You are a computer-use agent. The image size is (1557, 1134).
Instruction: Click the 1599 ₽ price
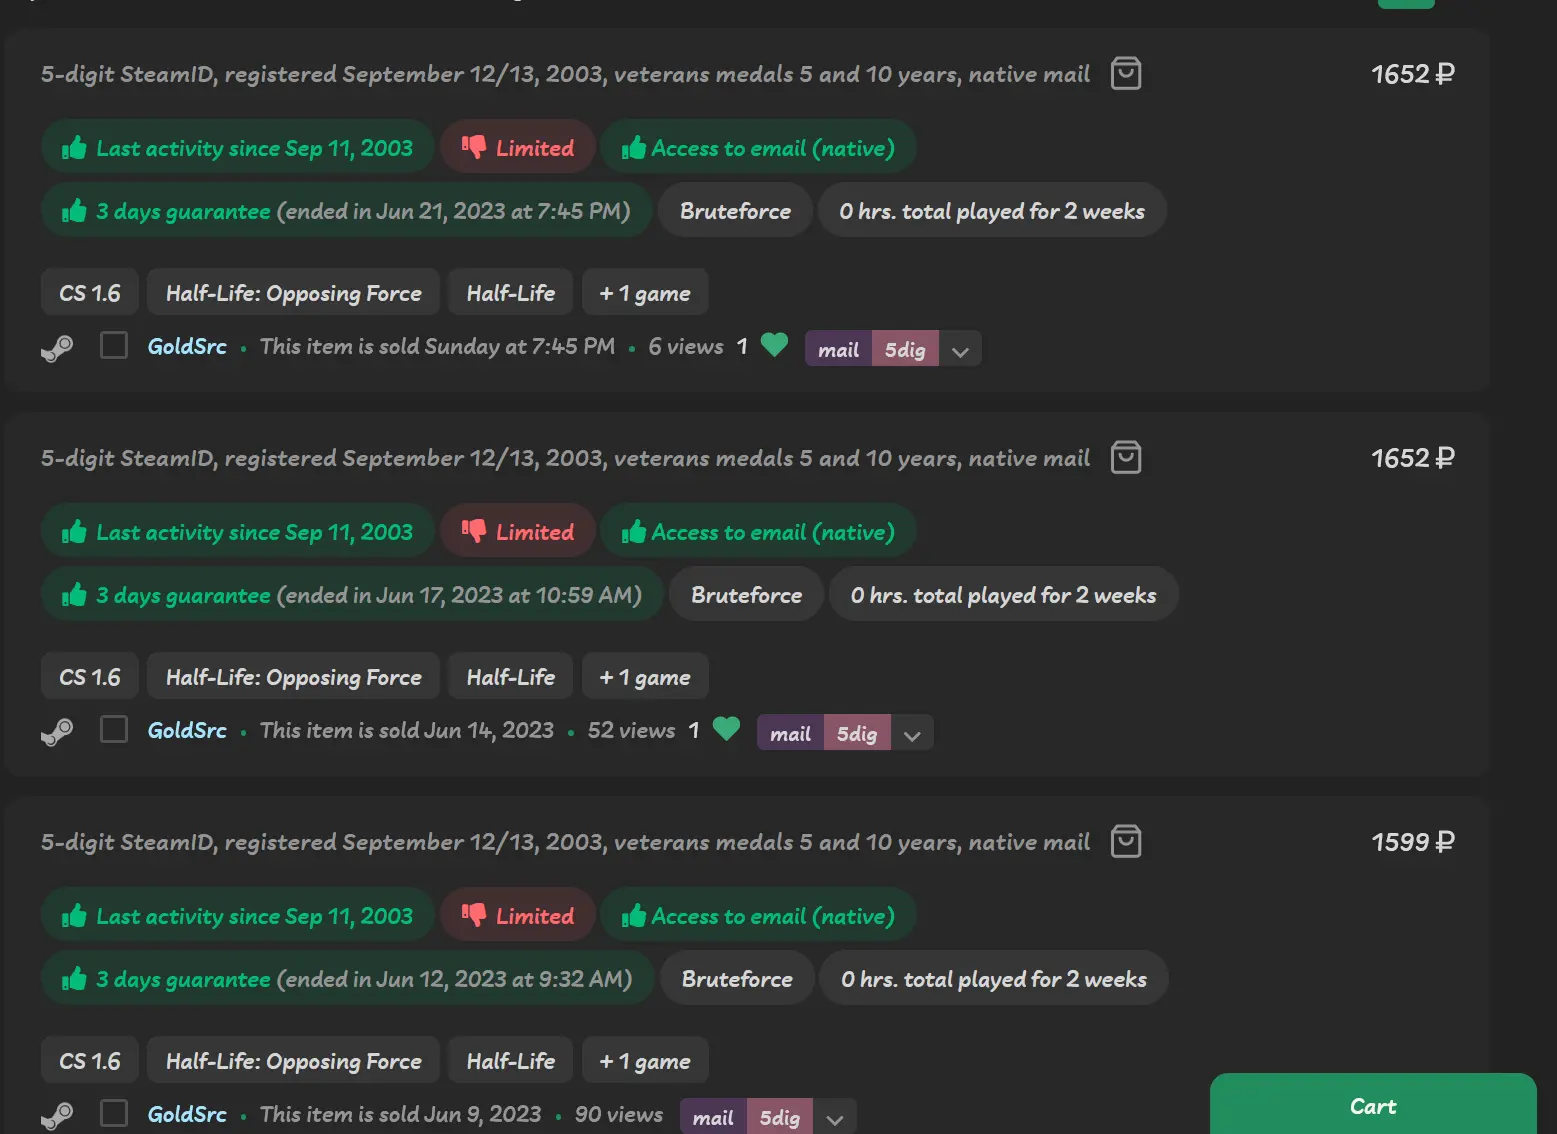click(x=1412, y=842)
